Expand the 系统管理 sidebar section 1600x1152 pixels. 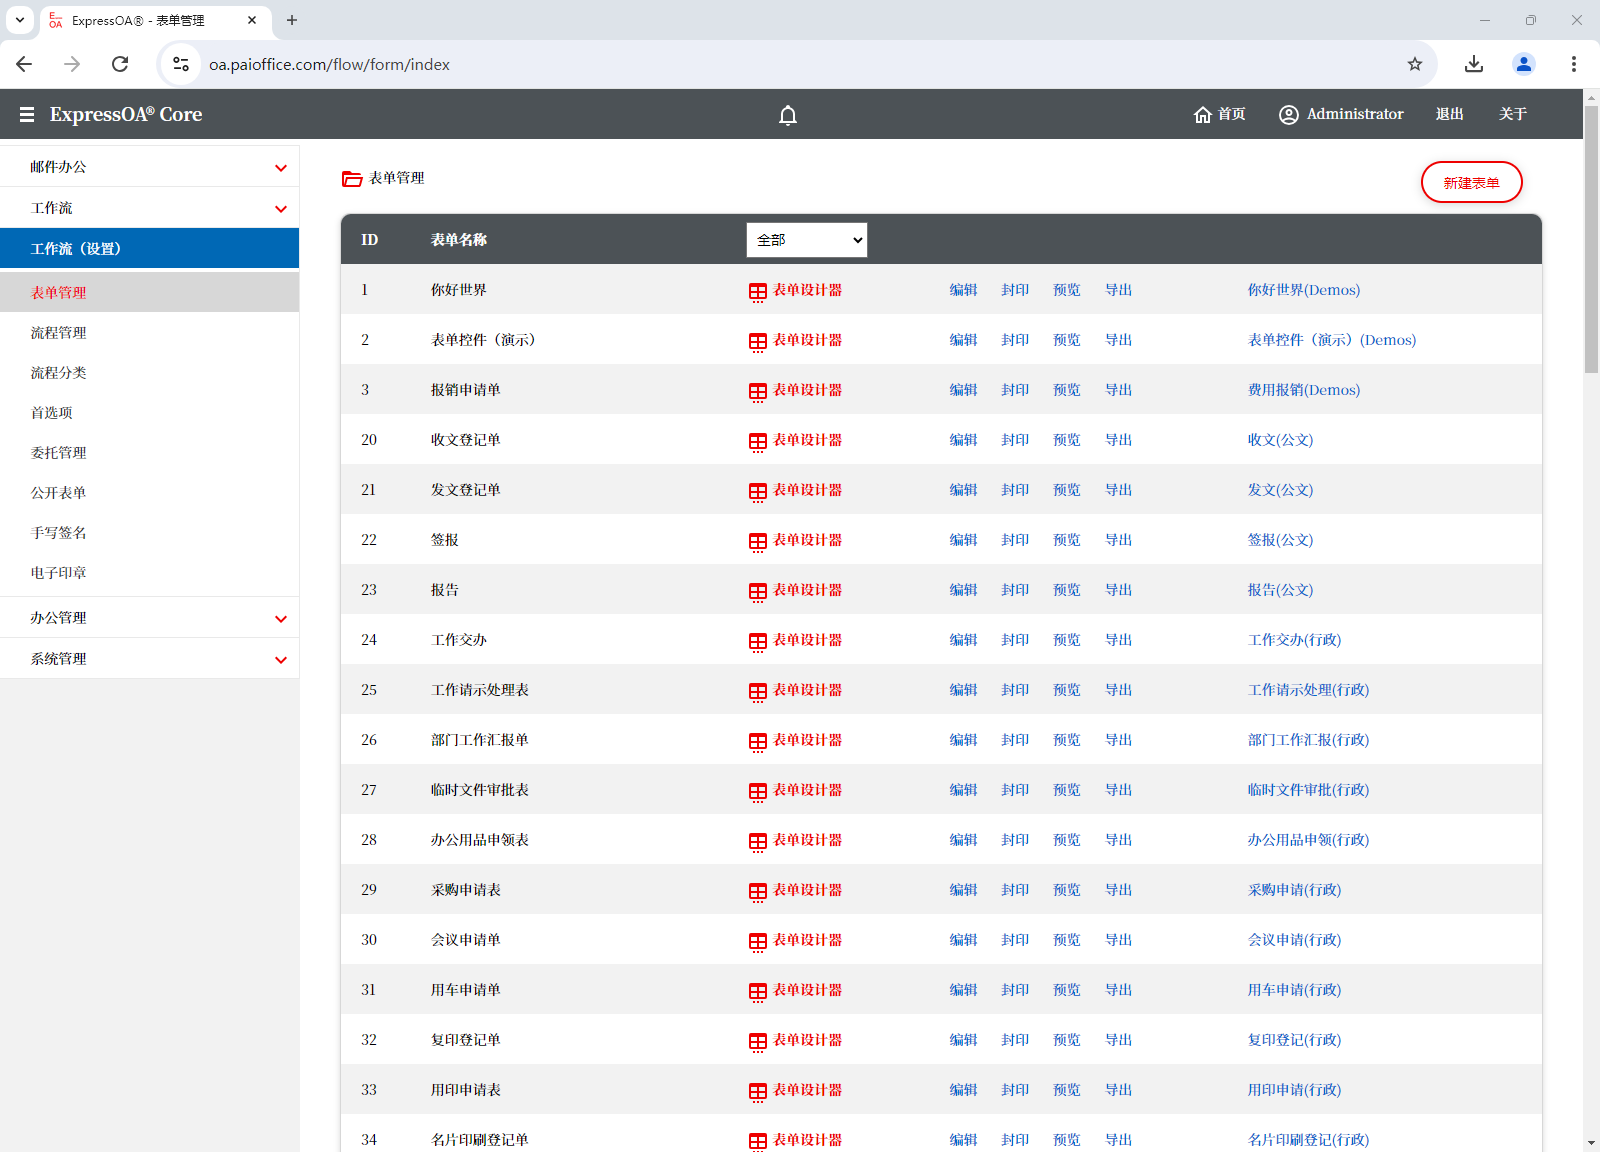(x=150, y=659)
